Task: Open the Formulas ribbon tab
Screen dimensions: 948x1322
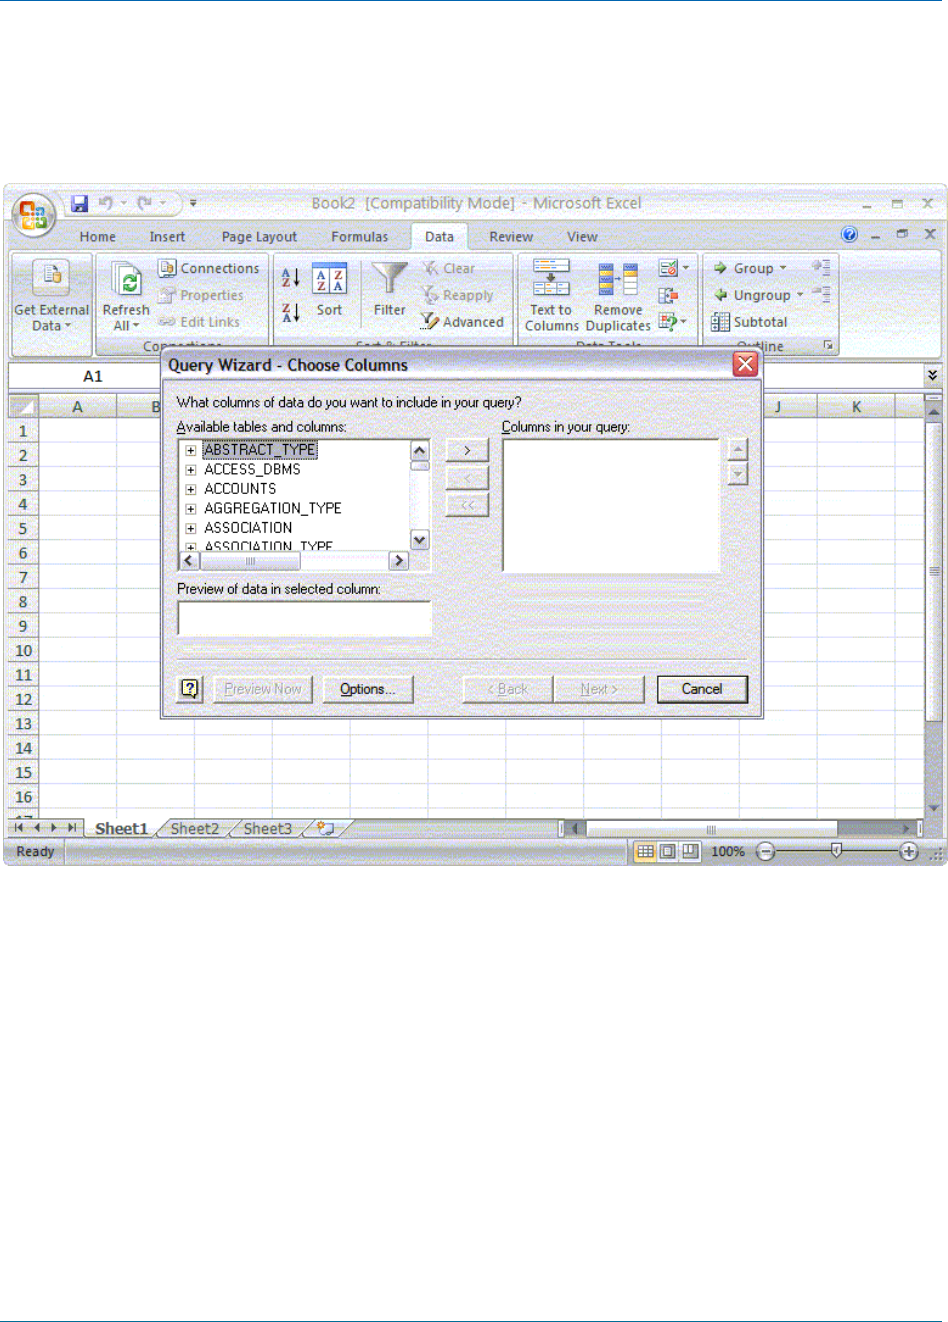Action: pyautogui.click(x=360, y=237)
